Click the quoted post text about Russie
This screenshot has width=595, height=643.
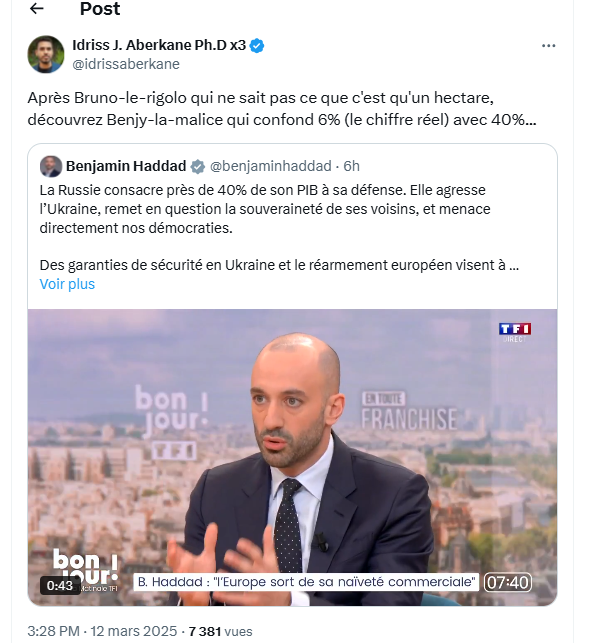point(265,209)
